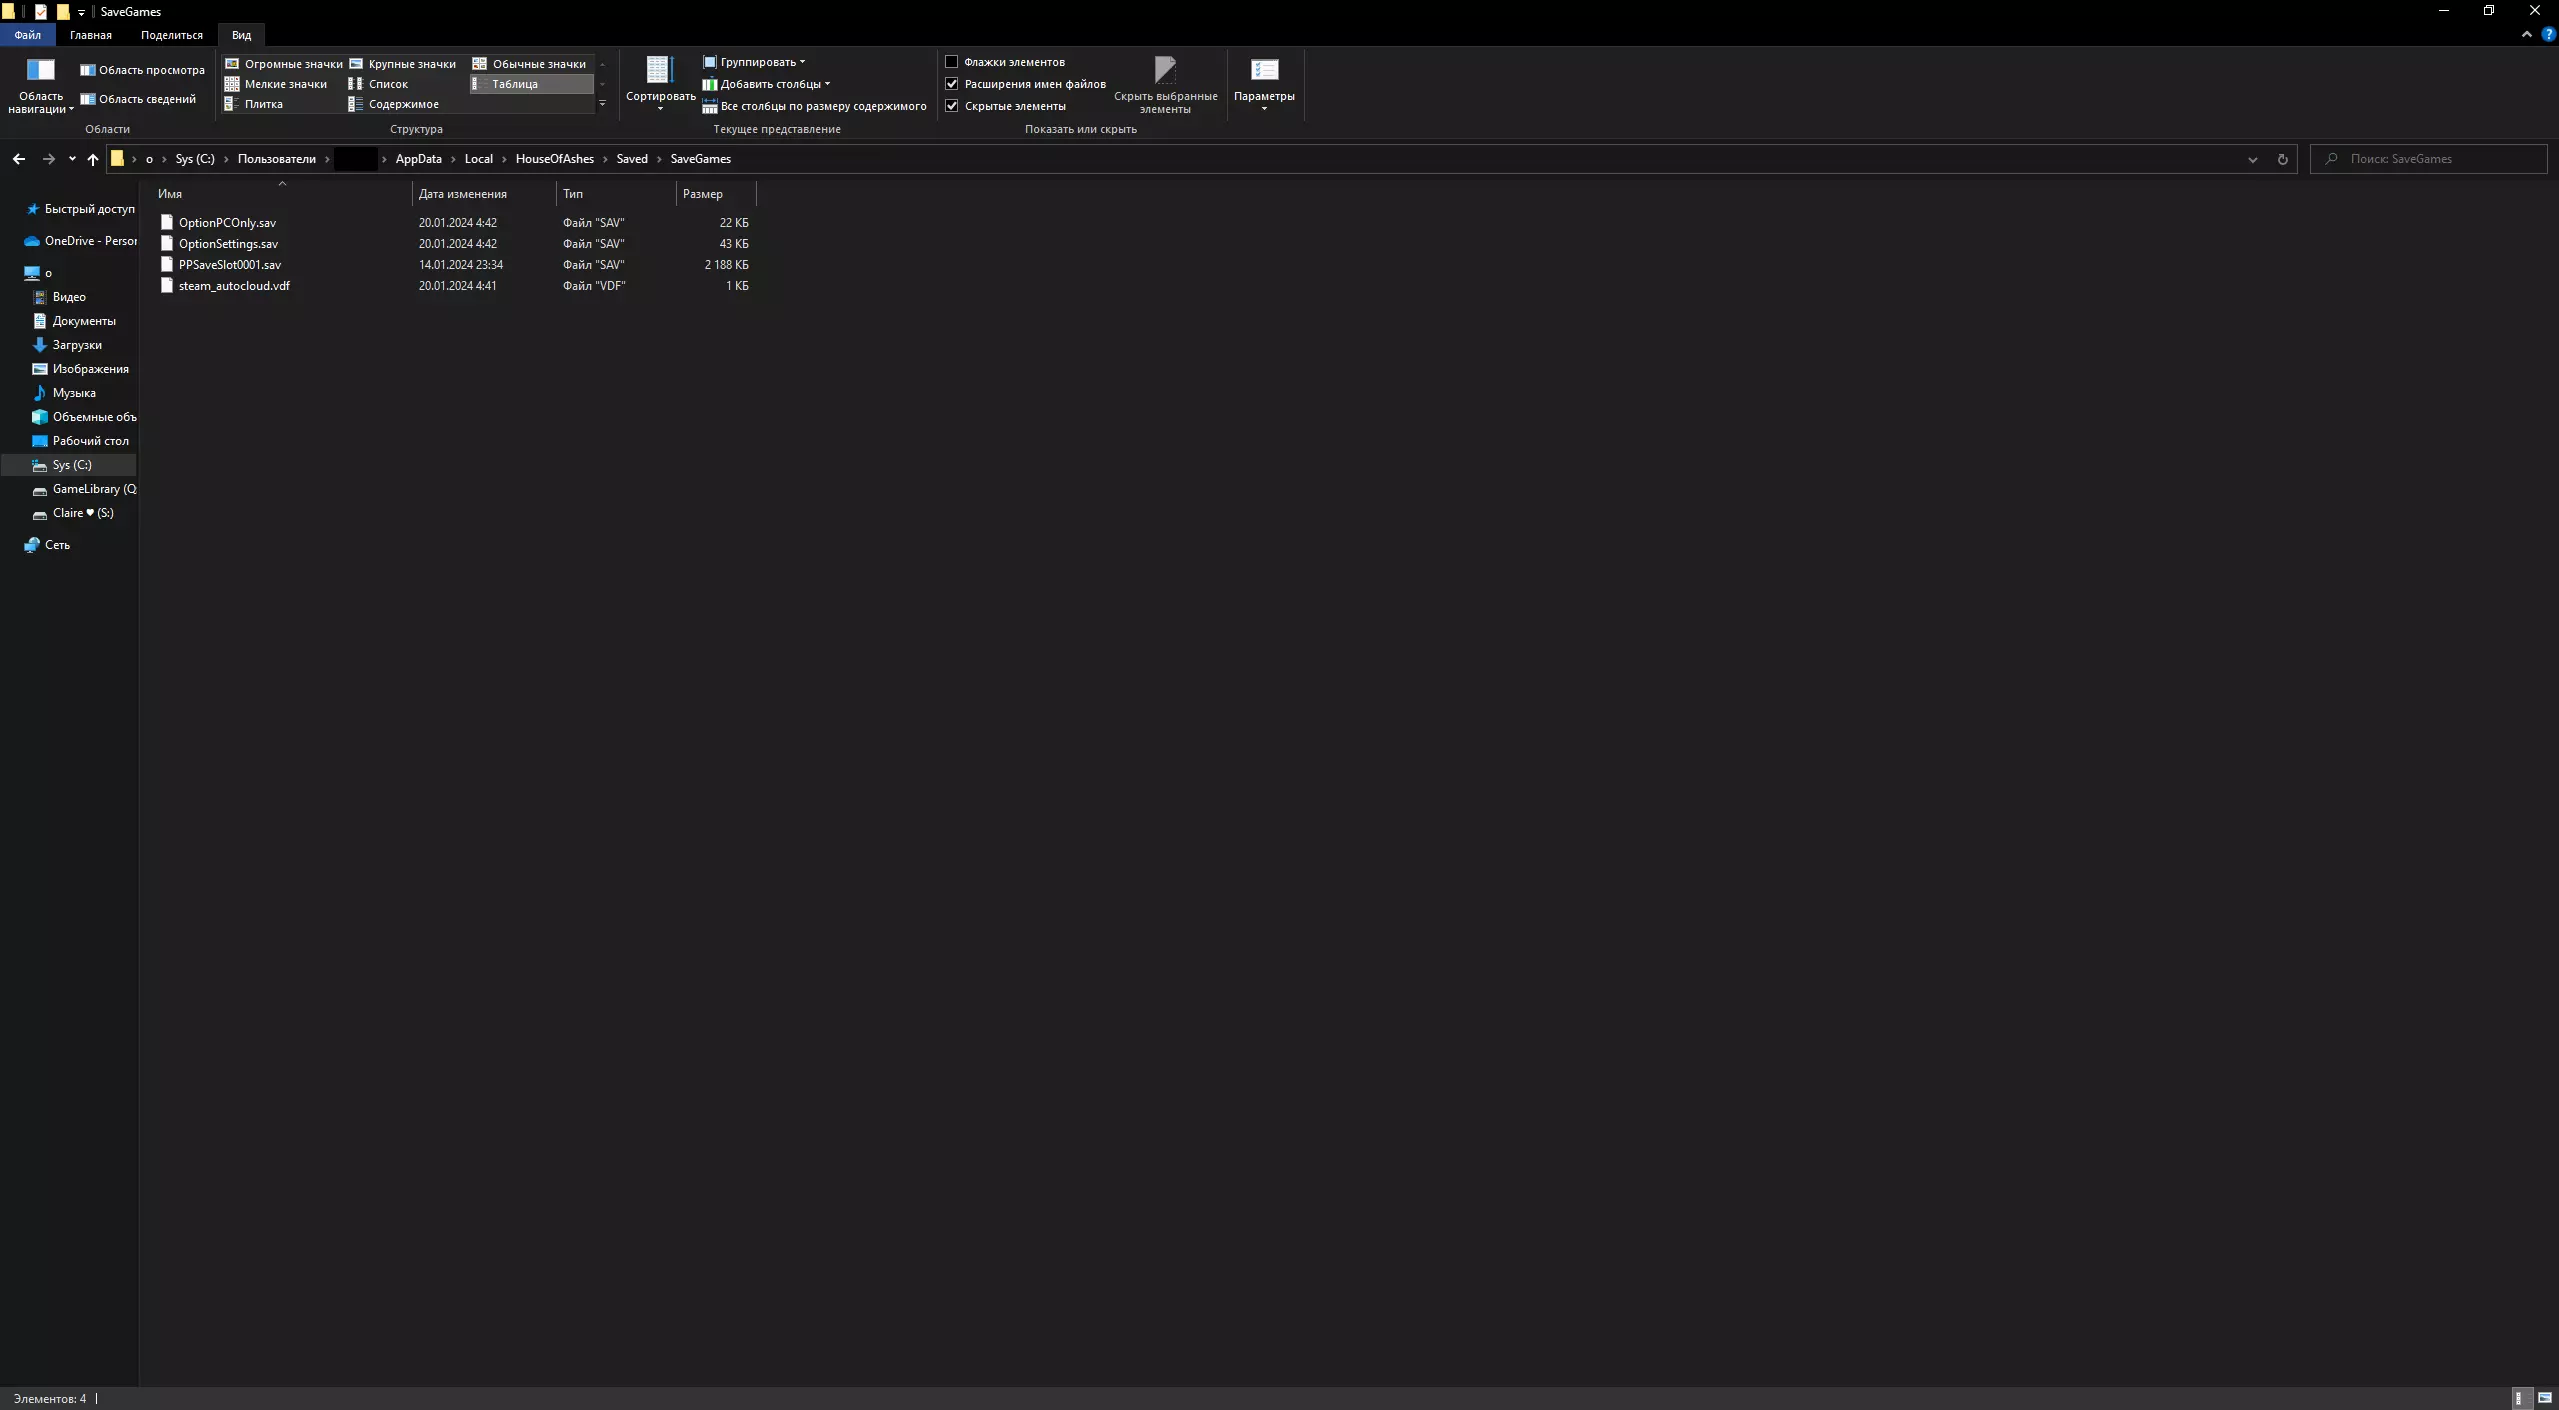The height and width of the screenshot is (1410, 2559).
Task: Click the Navigation pane (Область навигации) icon
Action: (40, 70)
